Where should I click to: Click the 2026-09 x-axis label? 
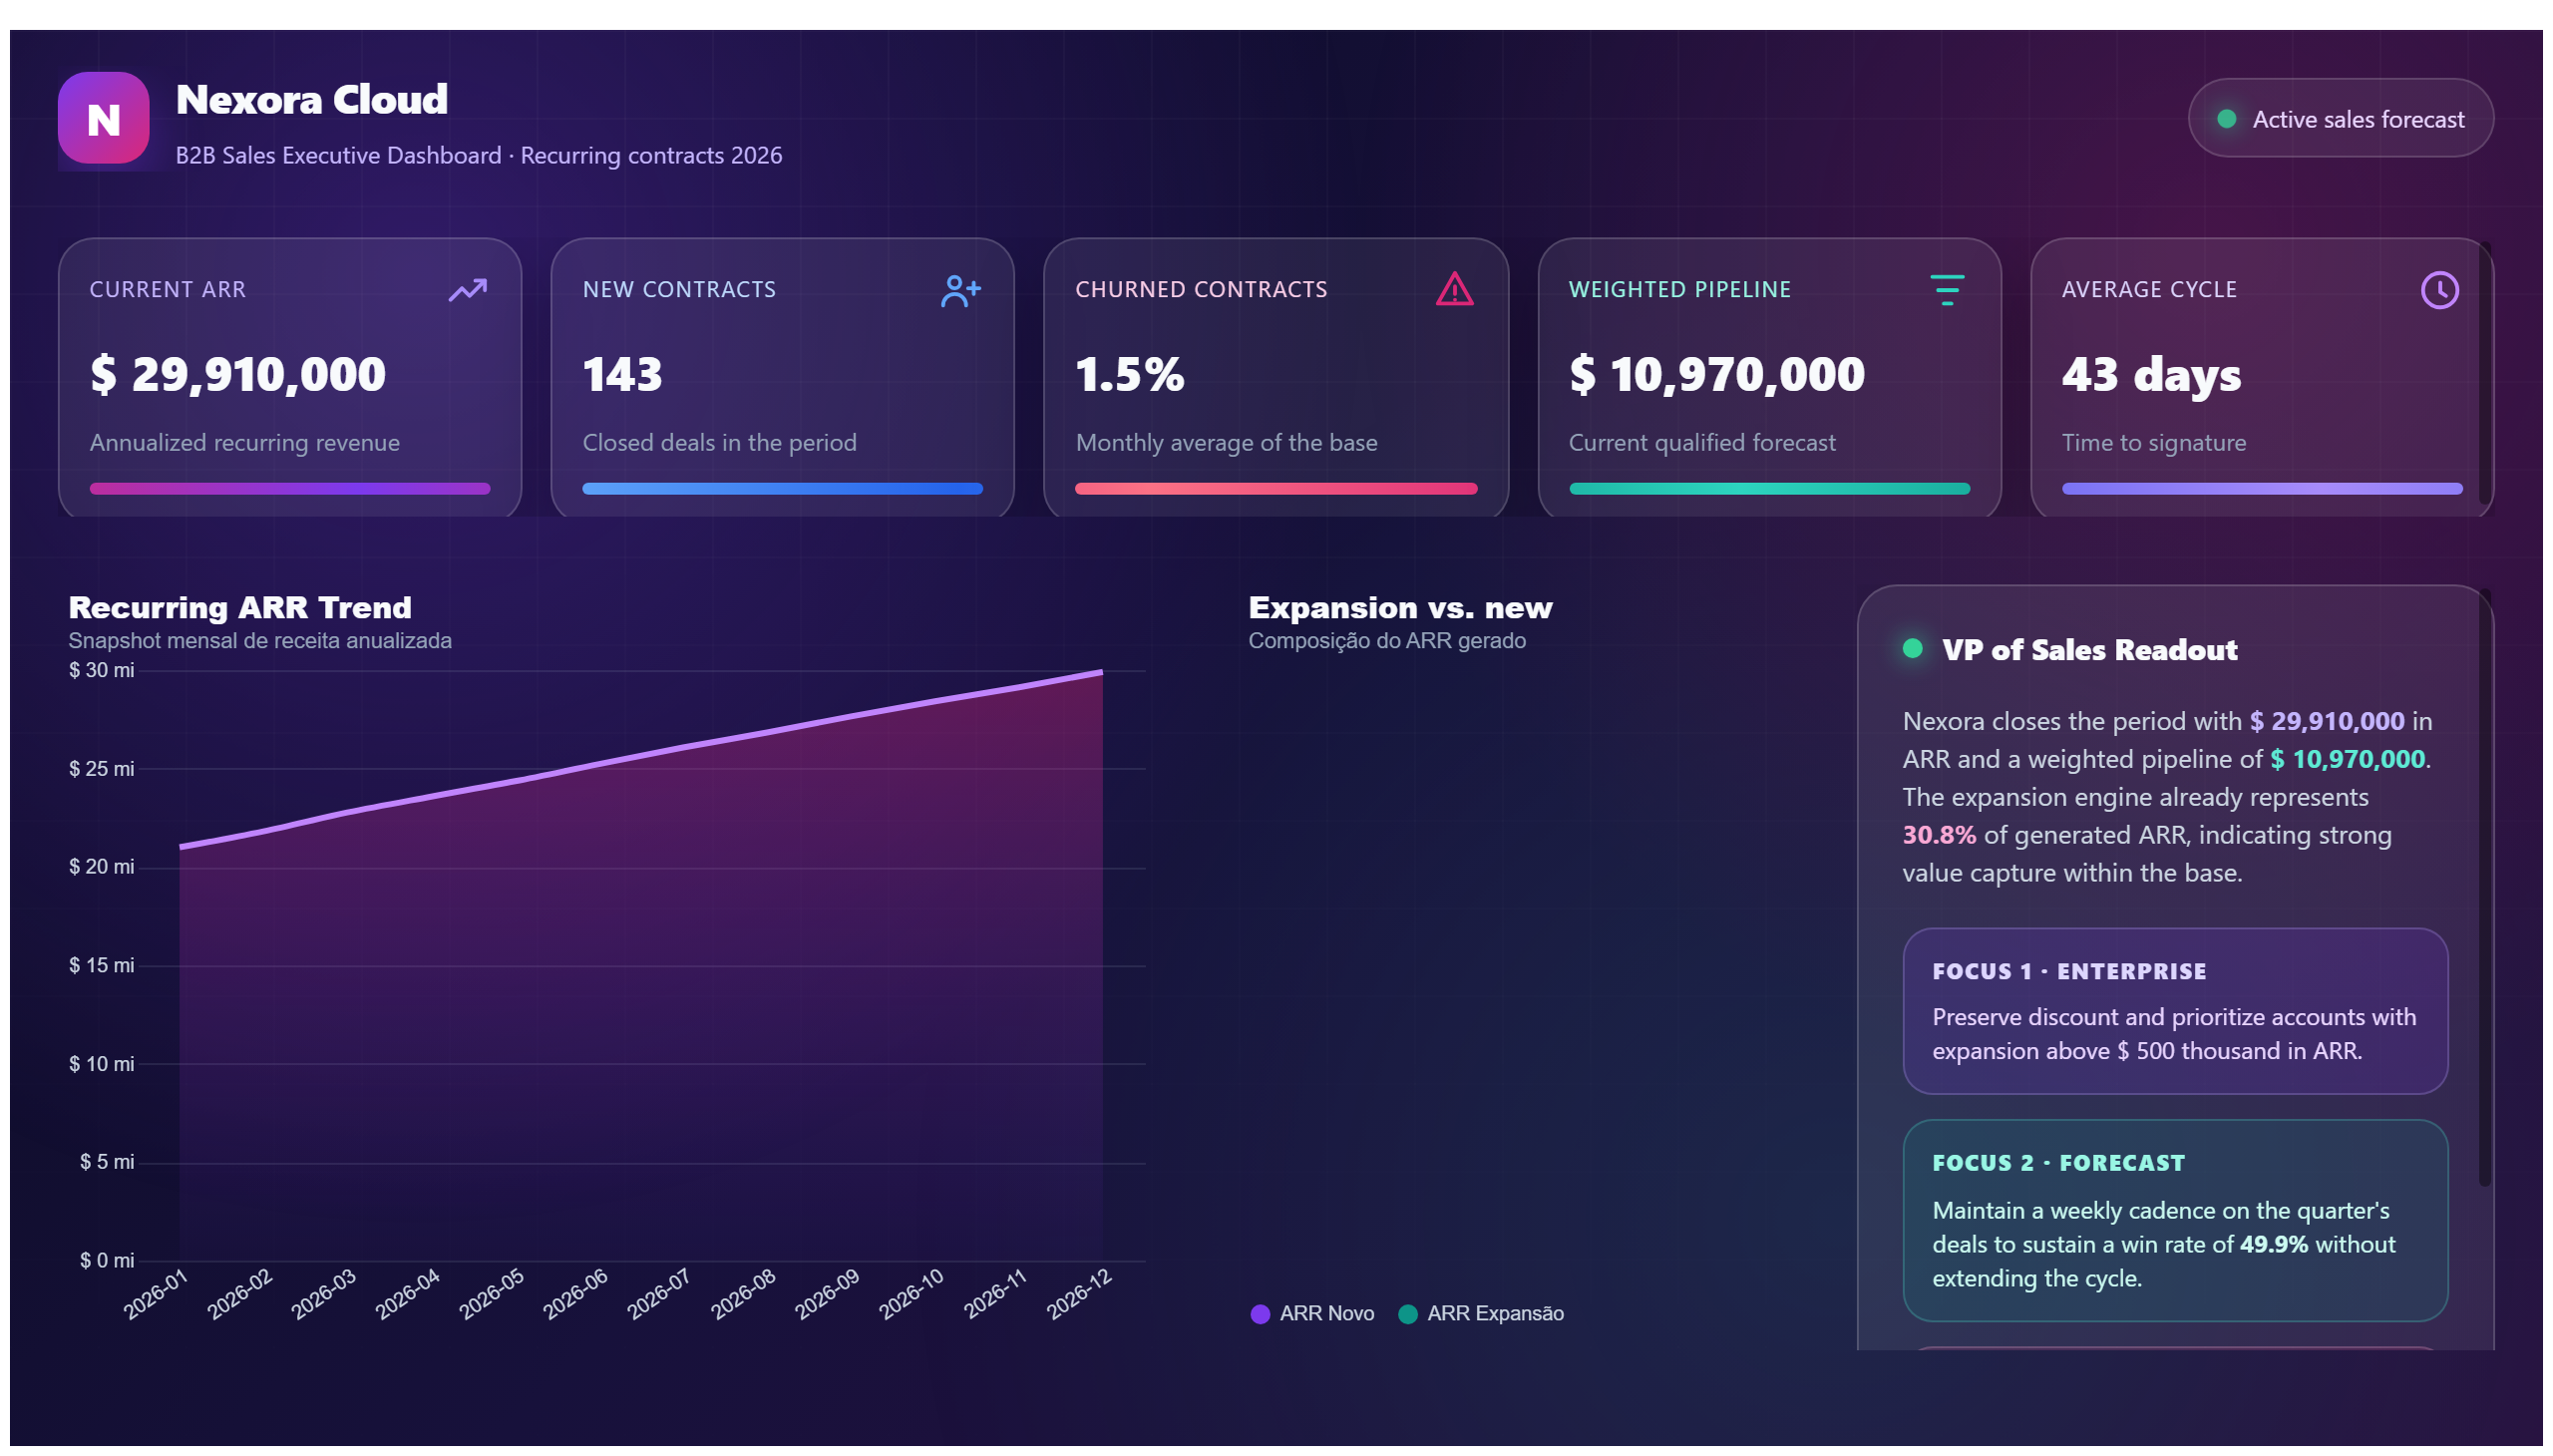[x=826, y=1295]
